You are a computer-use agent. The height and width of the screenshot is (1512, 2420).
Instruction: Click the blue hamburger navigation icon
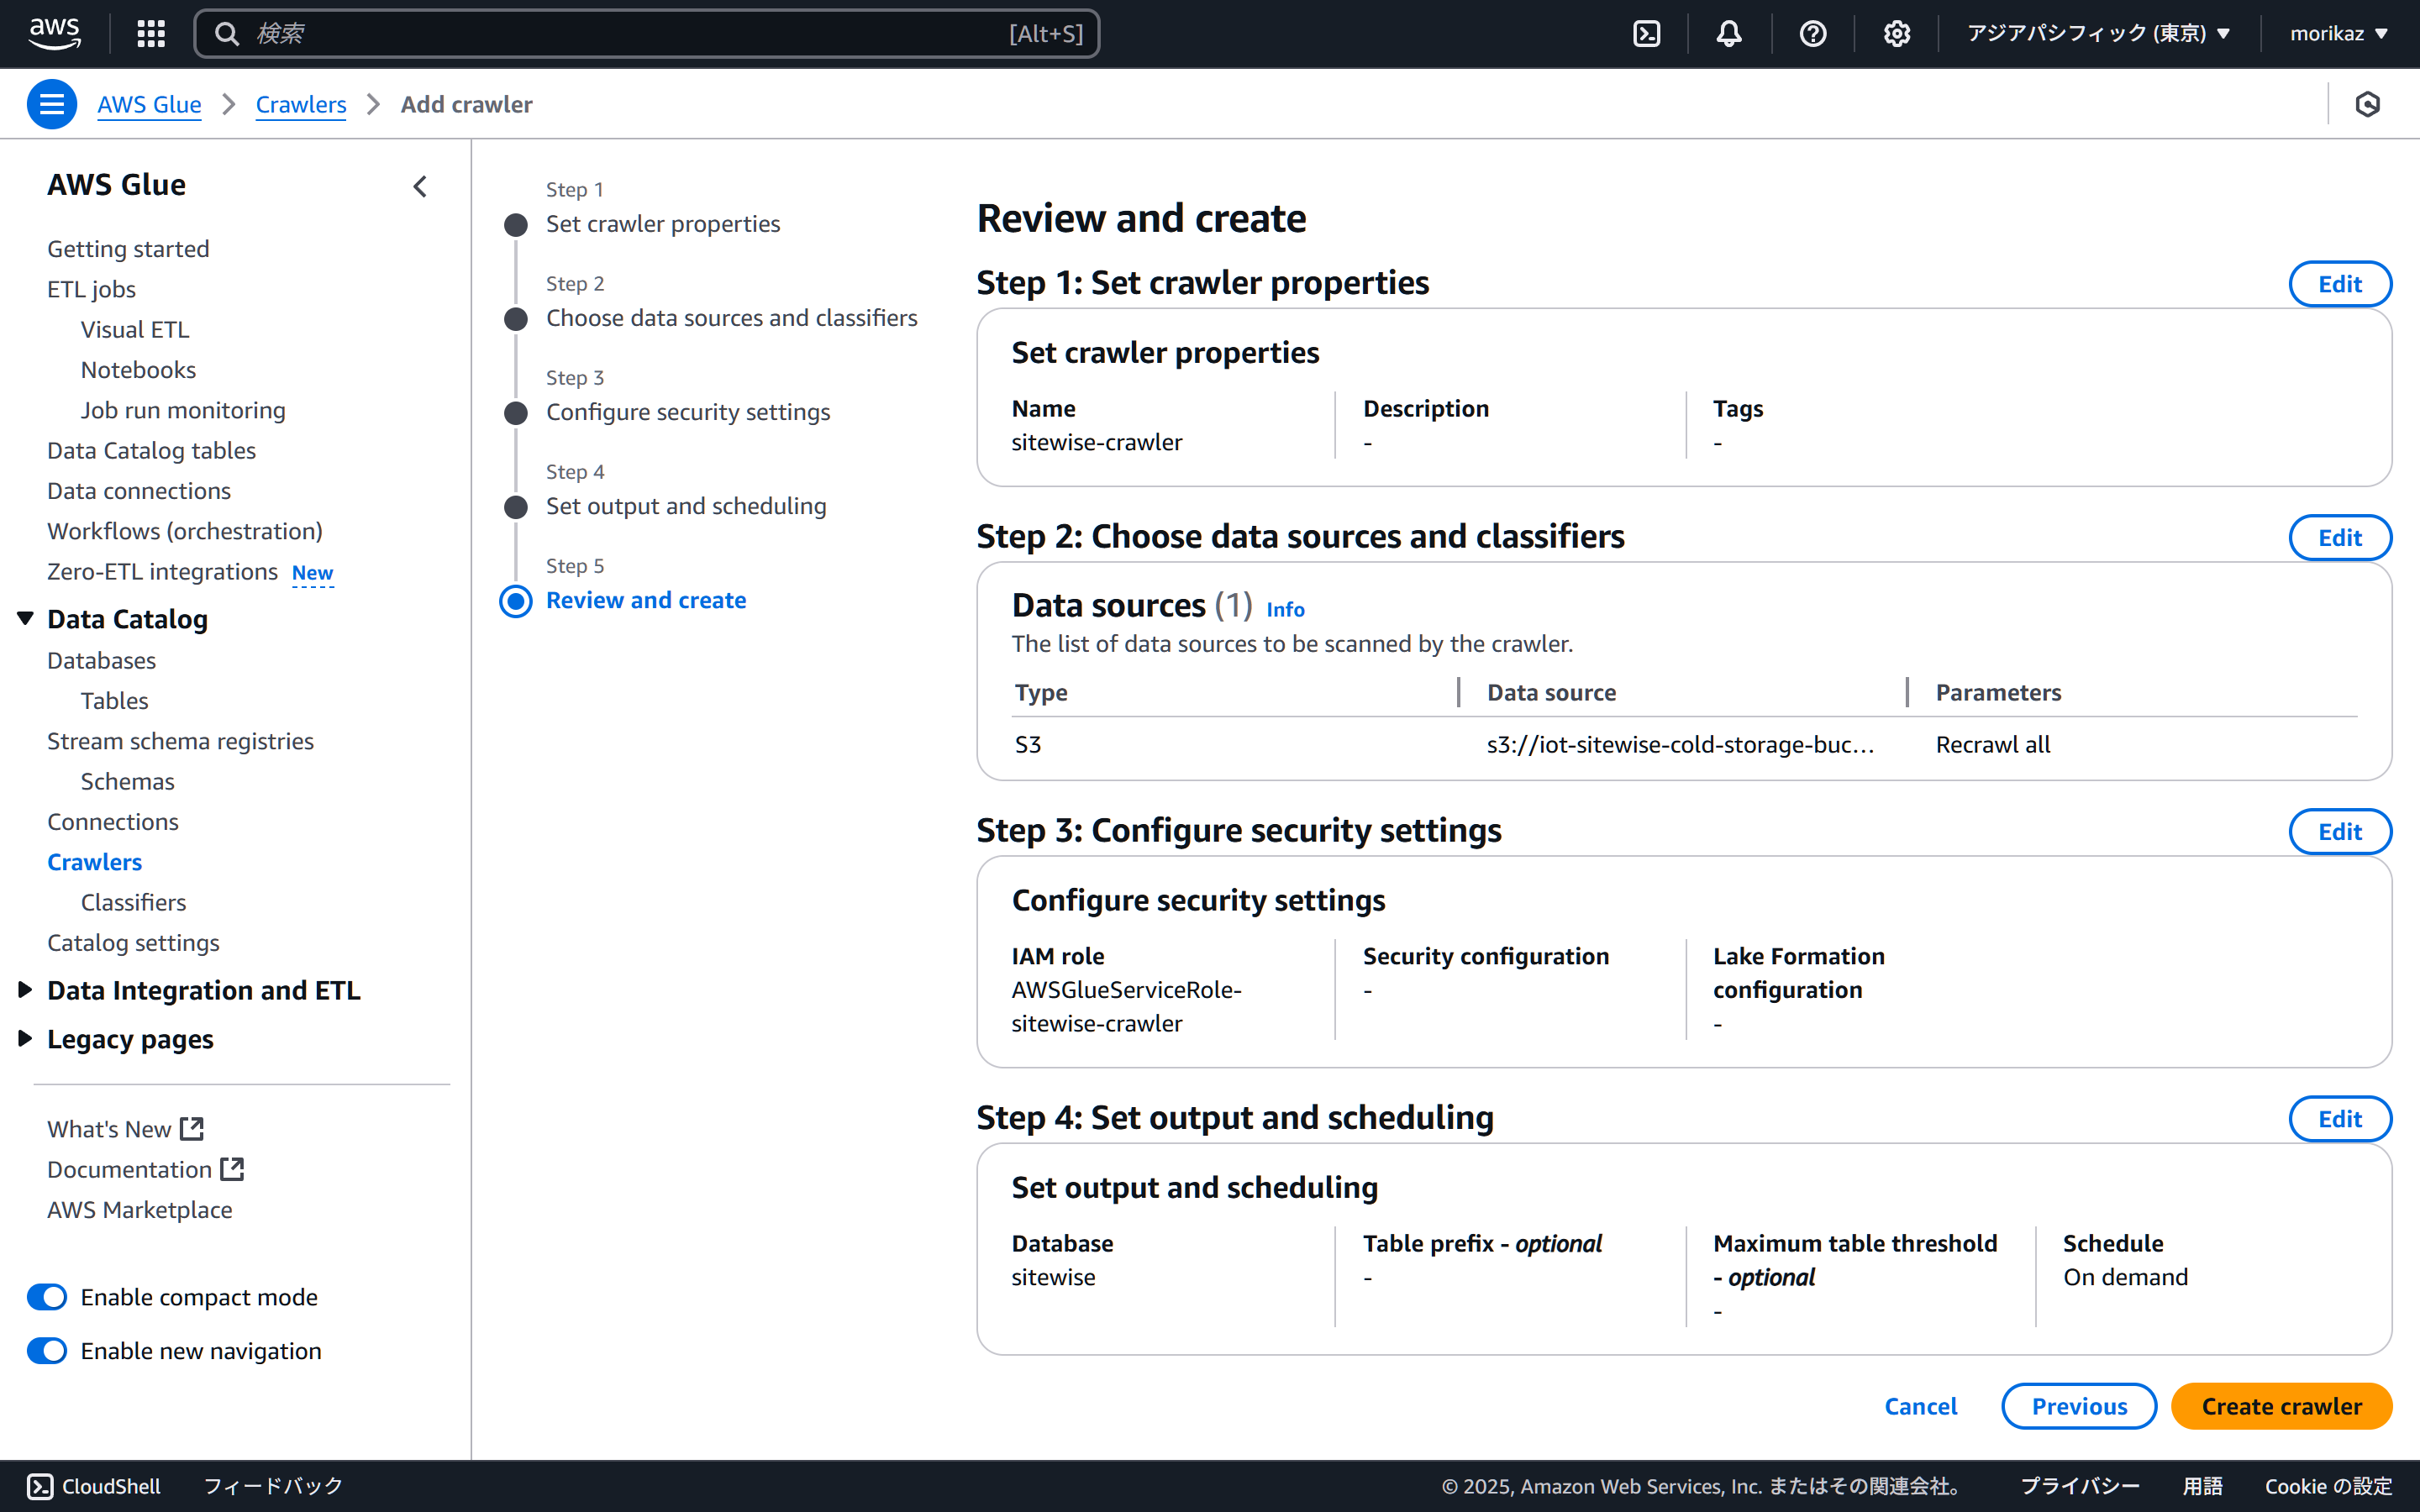52,104
